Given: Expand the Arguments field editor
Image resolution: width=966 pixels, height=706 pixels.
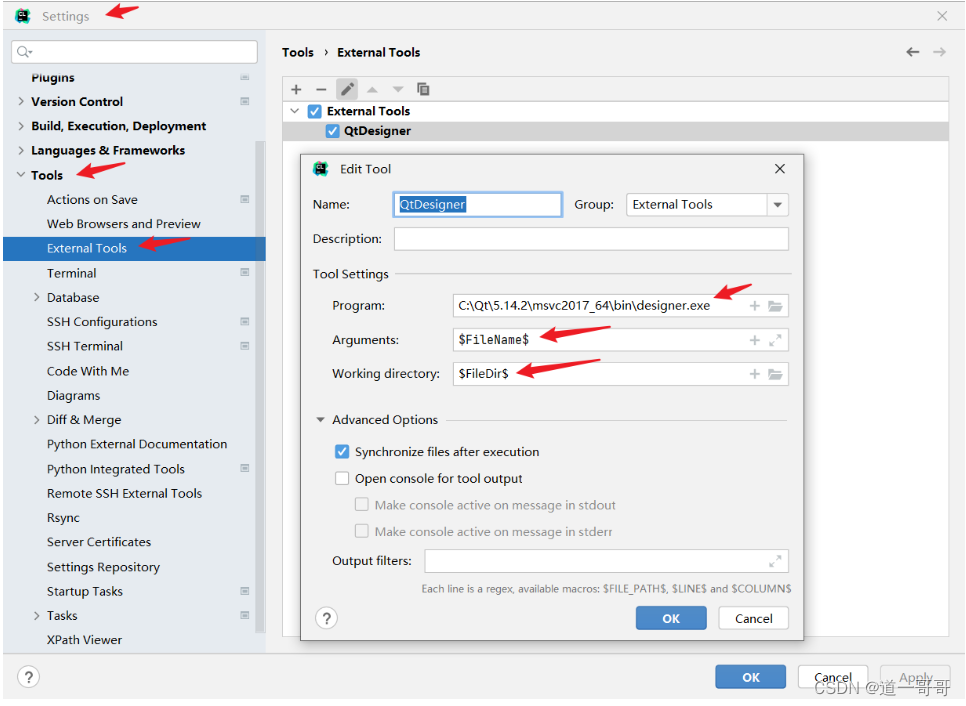Looking at the screenshot, I should pos(775,340).
